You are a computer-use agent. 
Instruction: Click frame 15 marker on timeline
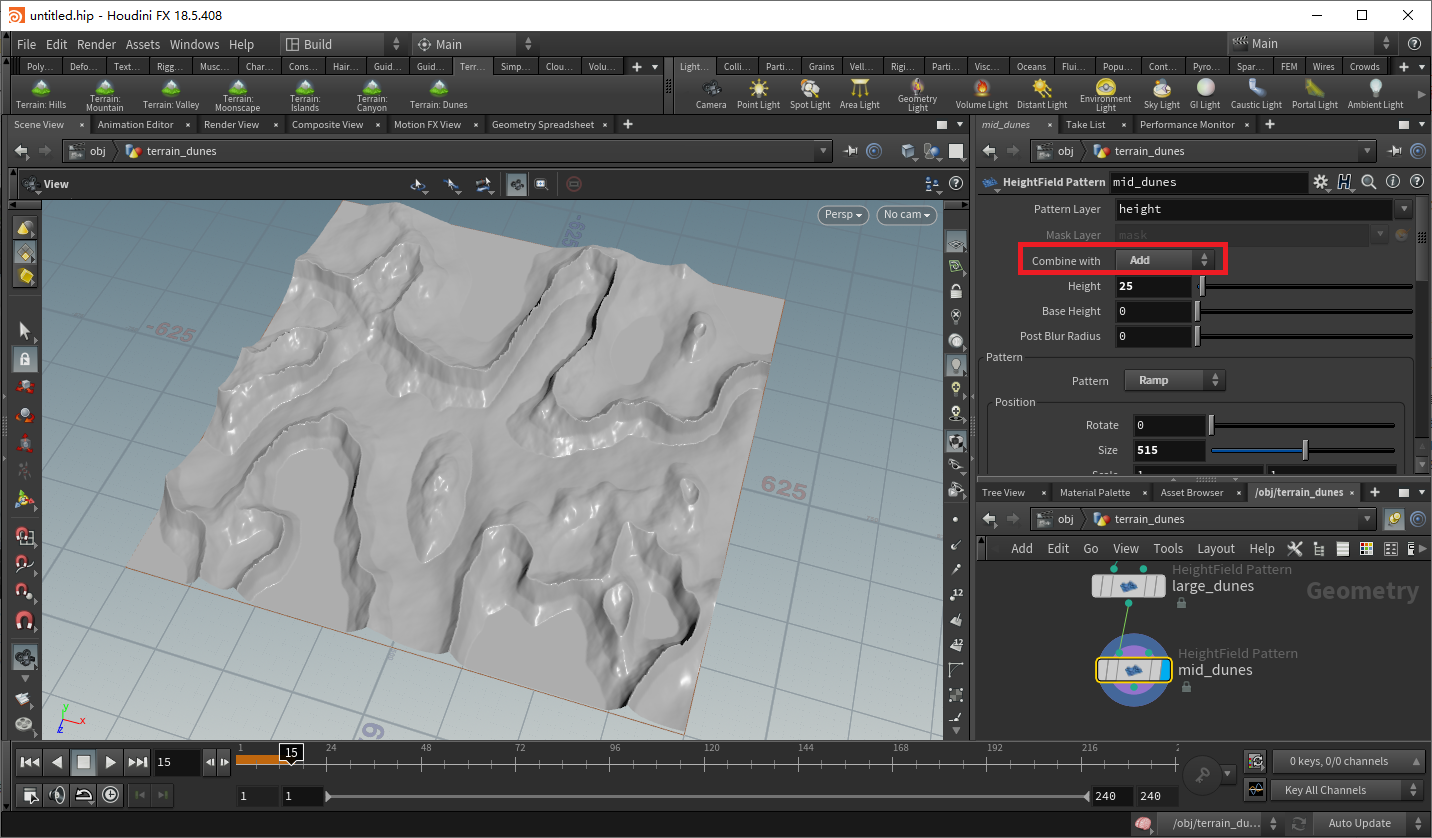291,752
